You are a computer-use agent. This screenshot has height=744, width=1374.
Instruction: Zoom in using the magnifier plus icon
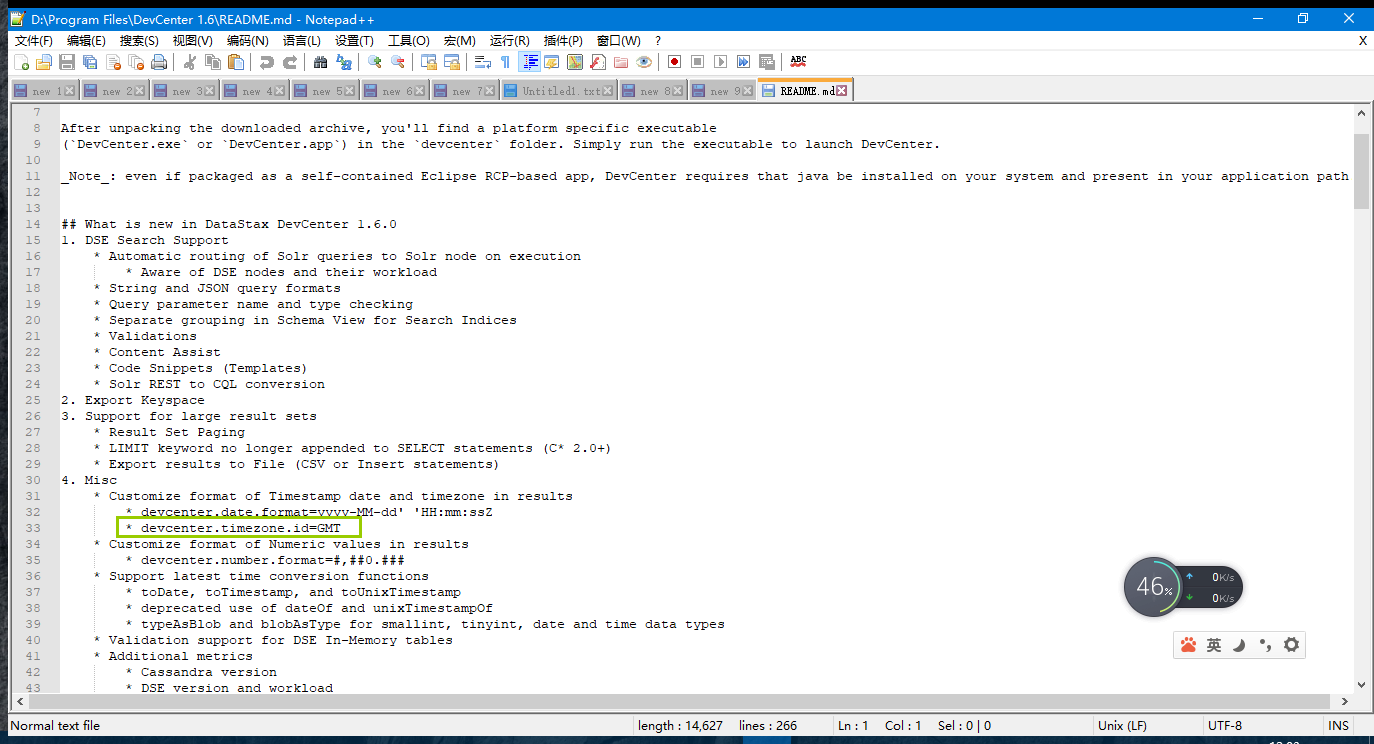(x=375, y=62)
